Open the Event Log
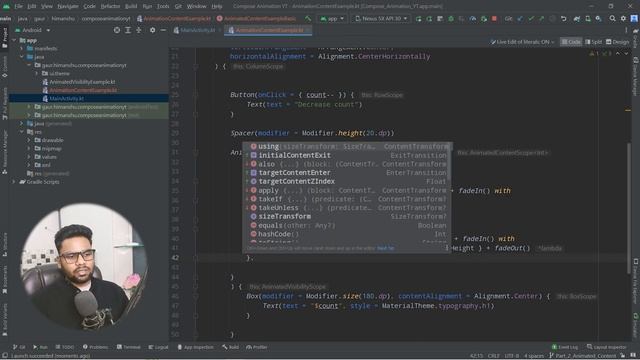640x360 pixels. (x=565, y=347)
